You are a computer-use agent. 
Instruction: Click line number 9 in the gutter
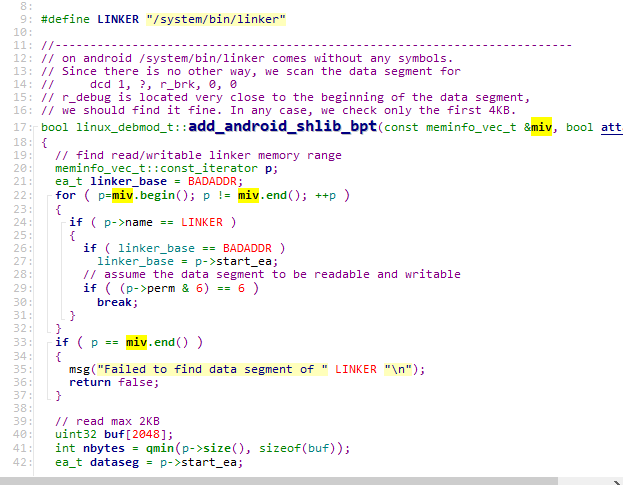click(26, 19)
